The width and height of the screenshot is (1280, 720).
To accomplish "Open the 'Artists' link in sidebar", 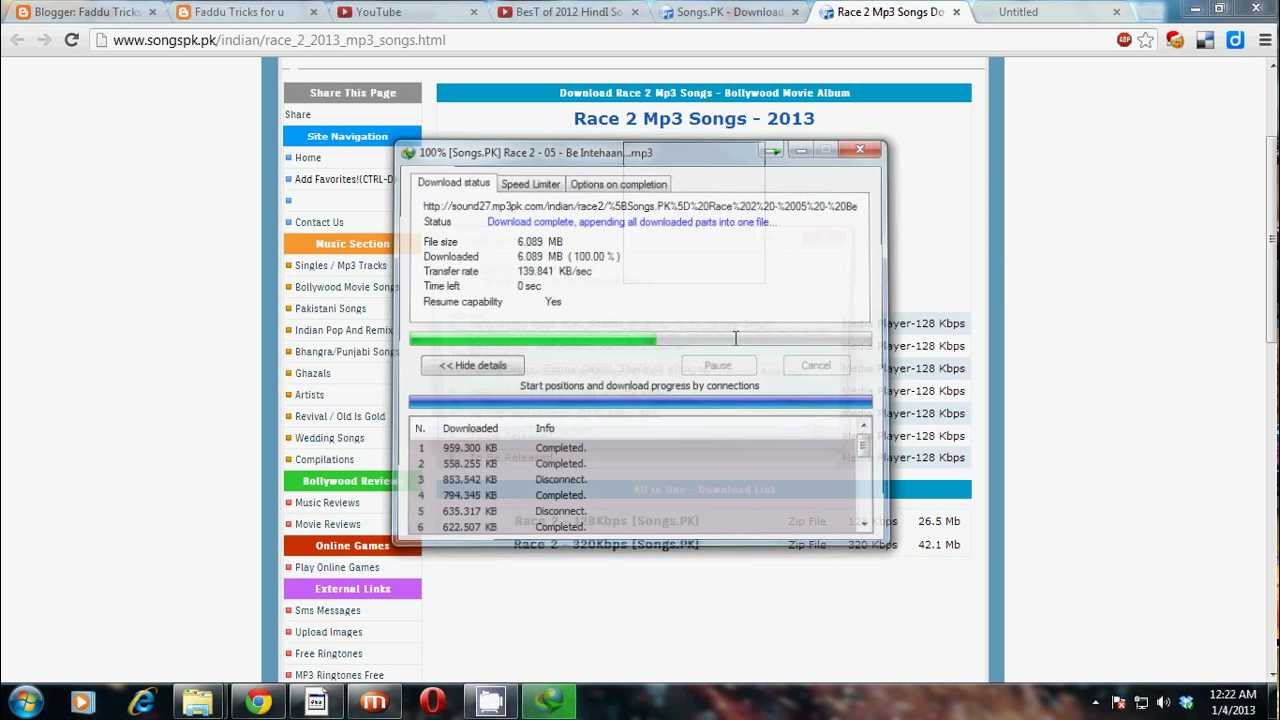I will [x=309, y=395].
